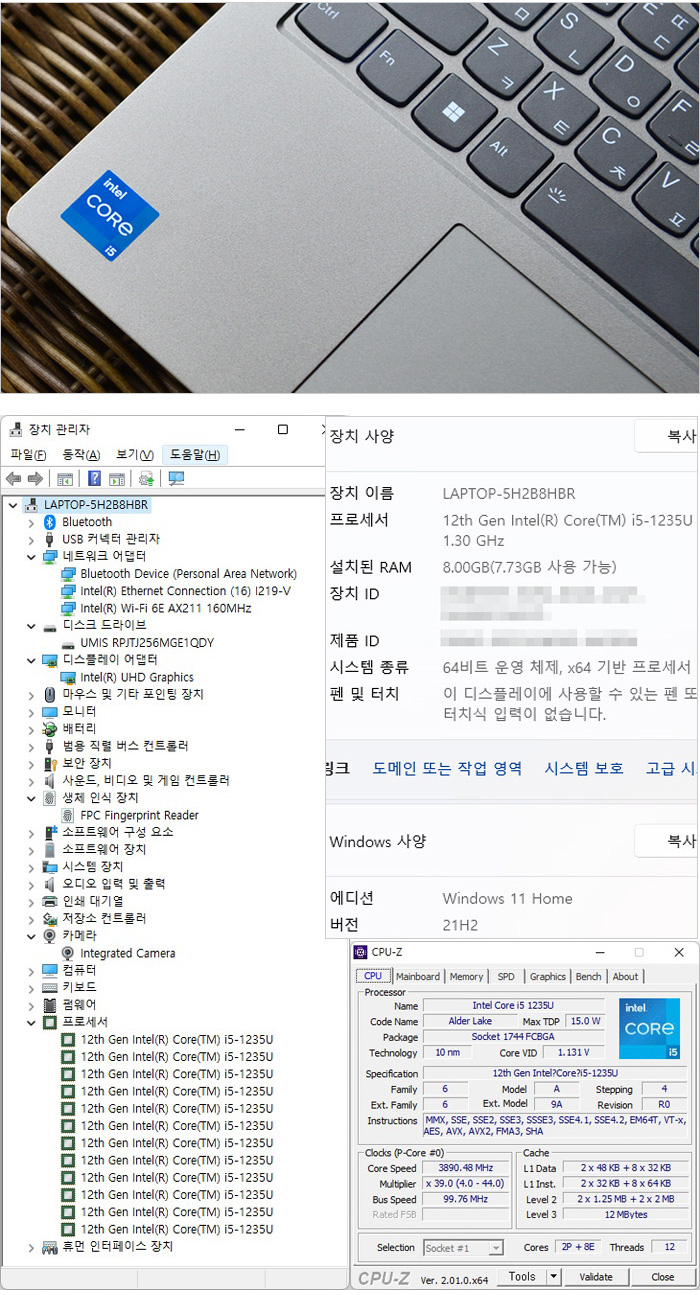Select the Integrated Camera device icon

[69, 953]
